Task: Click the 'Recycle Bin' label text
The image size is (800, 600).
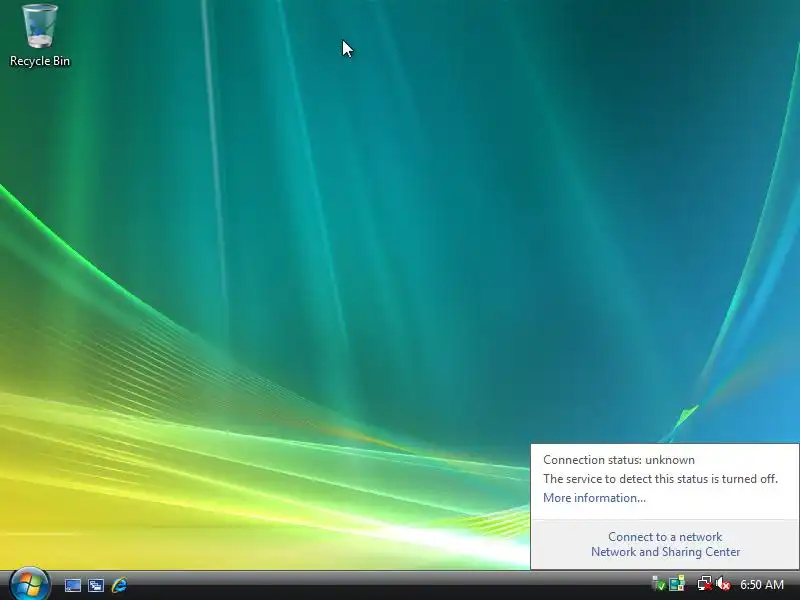Action: 40,61
